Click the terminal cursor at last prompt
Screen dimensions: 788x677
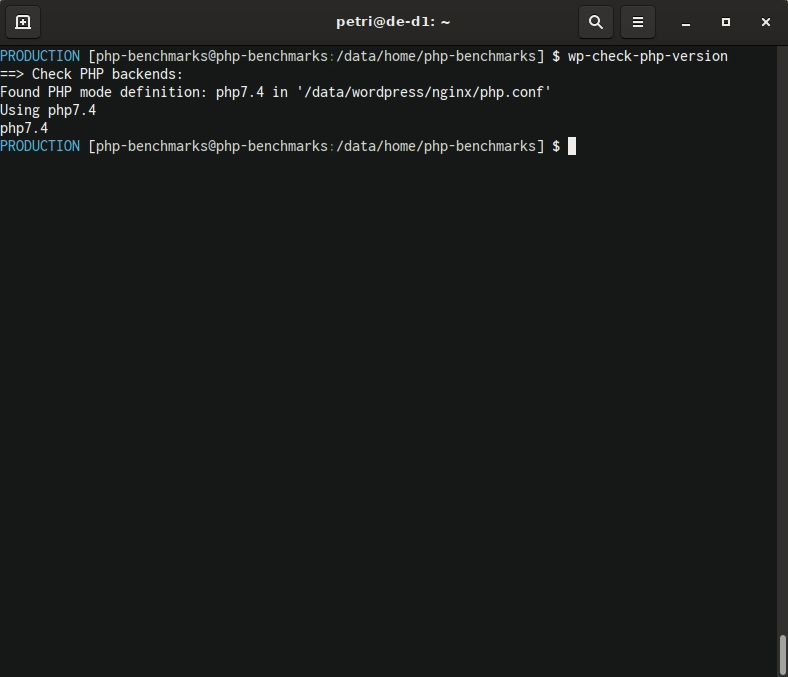click(x=572, y=146)
